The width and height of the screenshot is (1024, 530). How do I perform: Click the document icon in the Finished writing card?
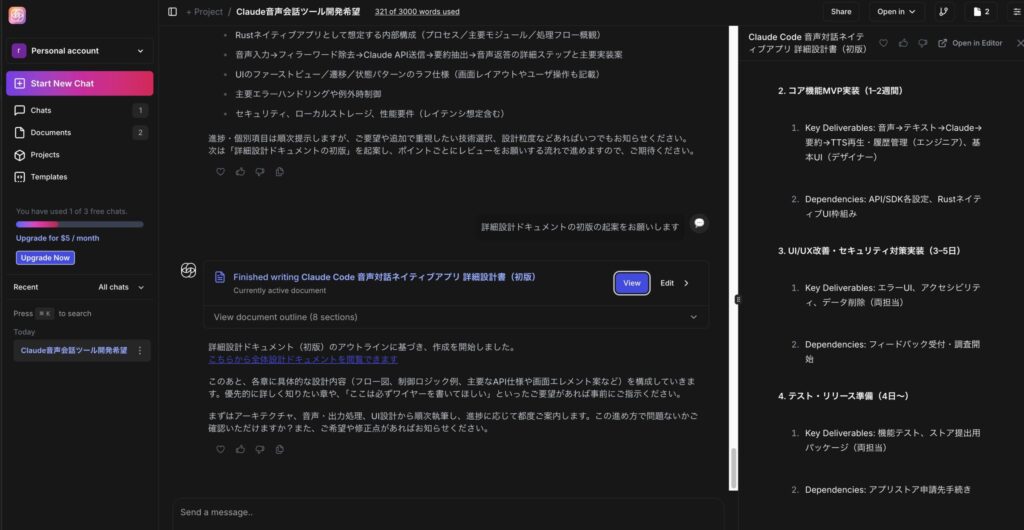[x=220, y=277]
